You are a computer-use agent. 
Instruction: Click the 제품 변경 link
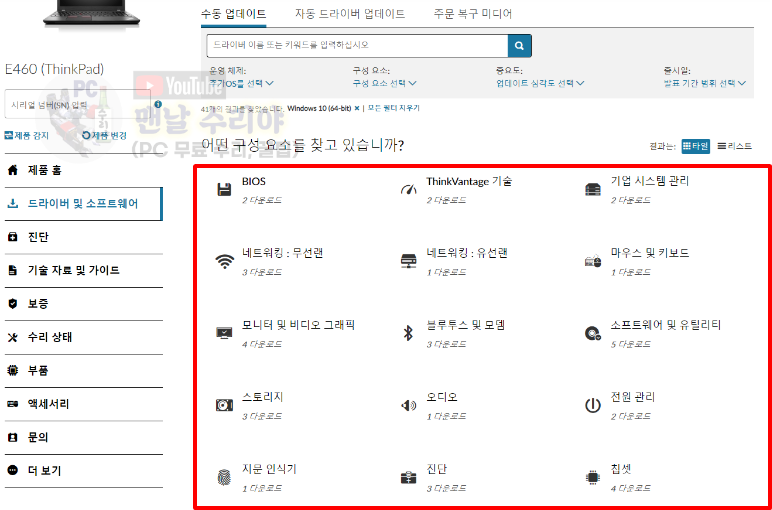[104, 135]
